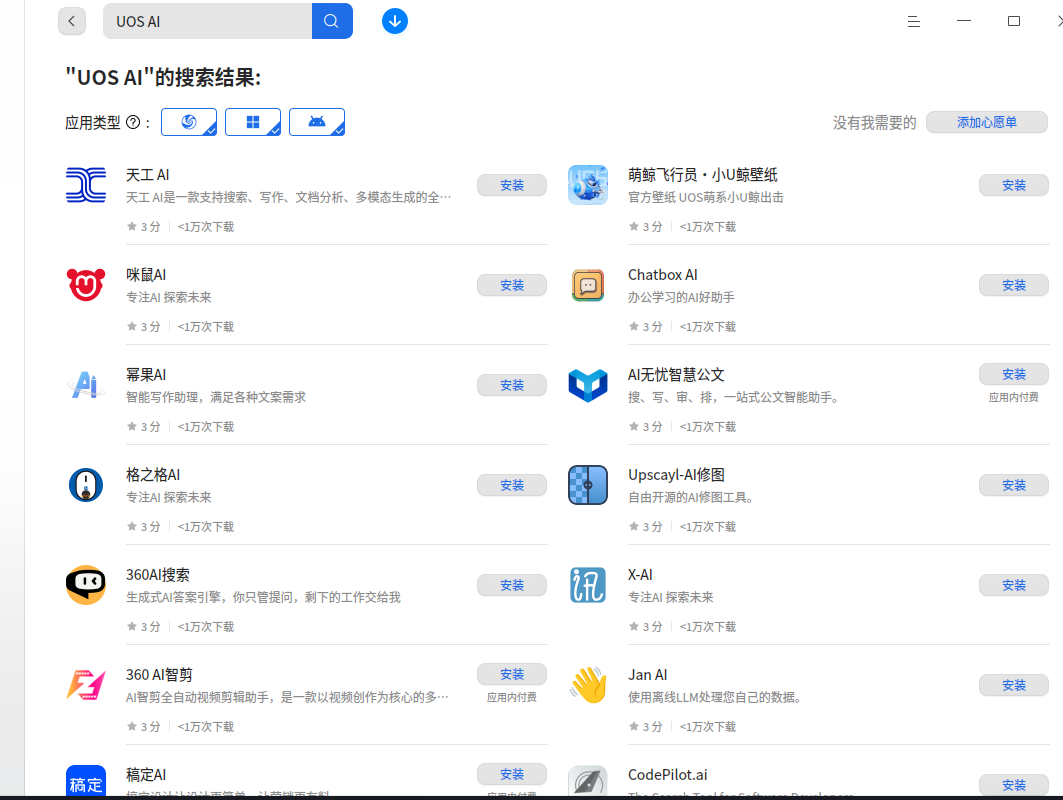
Task: Open the 360AI搜索 app title
Action: pyautogui.click(x=158, y=575)
